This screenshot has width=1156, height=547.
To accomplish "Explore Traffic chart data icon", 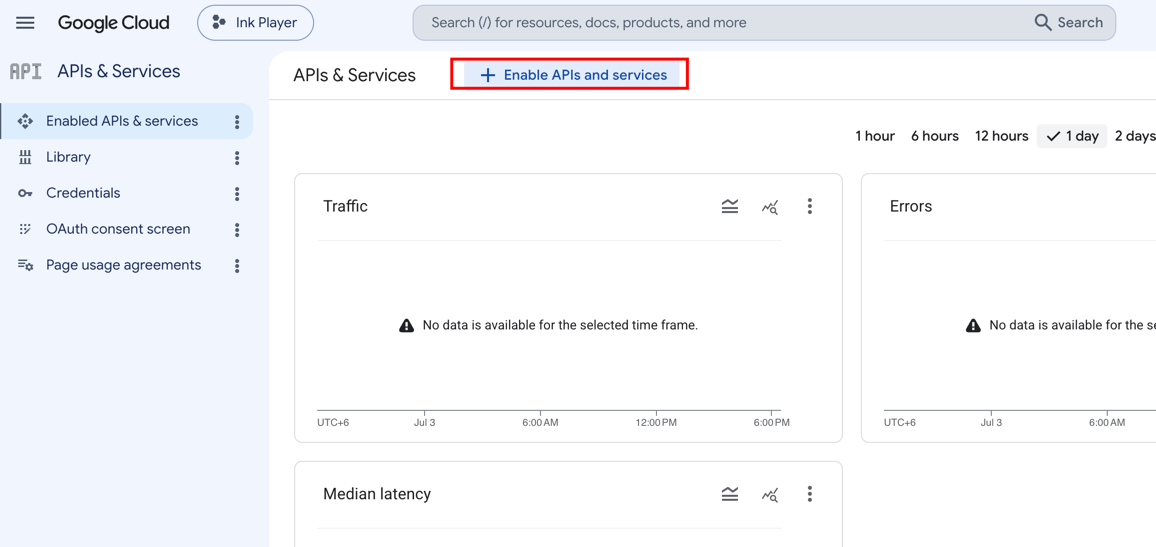I will [x=770, y=206].
